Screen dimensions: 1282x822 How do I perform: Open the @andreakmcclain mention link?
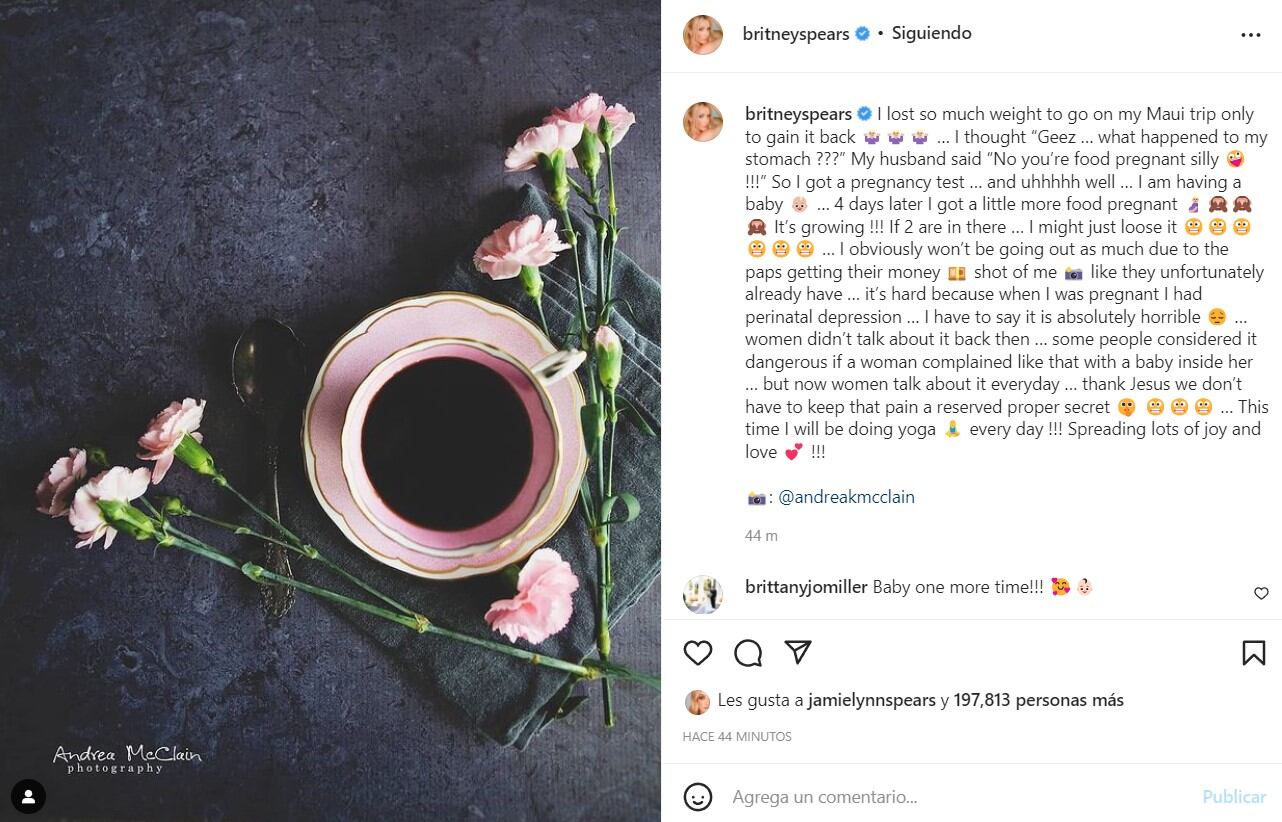tap(846, 497)
